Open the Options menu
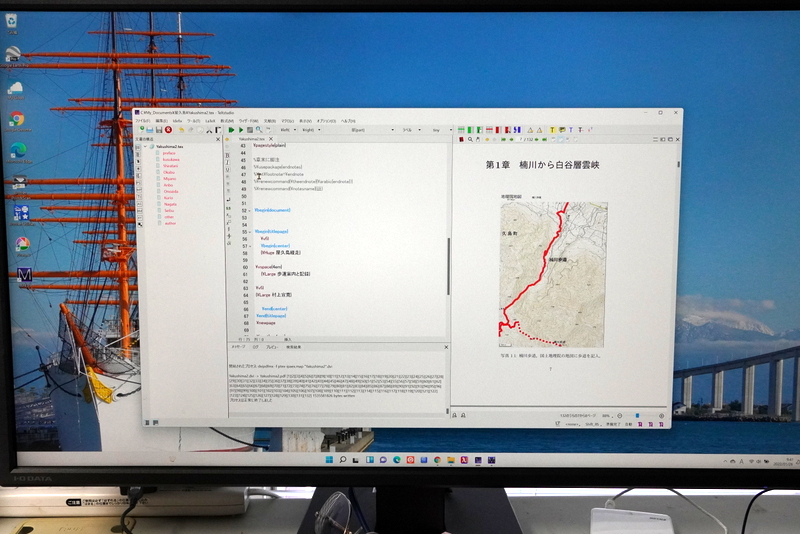This screenshot has width=800, height=534. click(326, 121)
